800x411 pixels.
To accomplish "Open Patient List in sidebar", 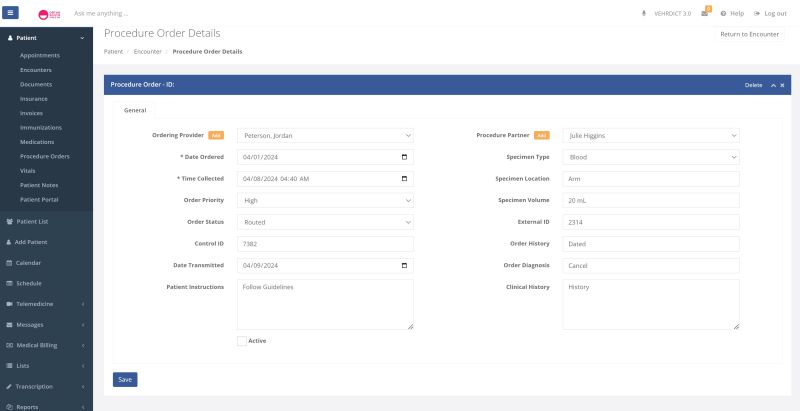I will [31, 221].
